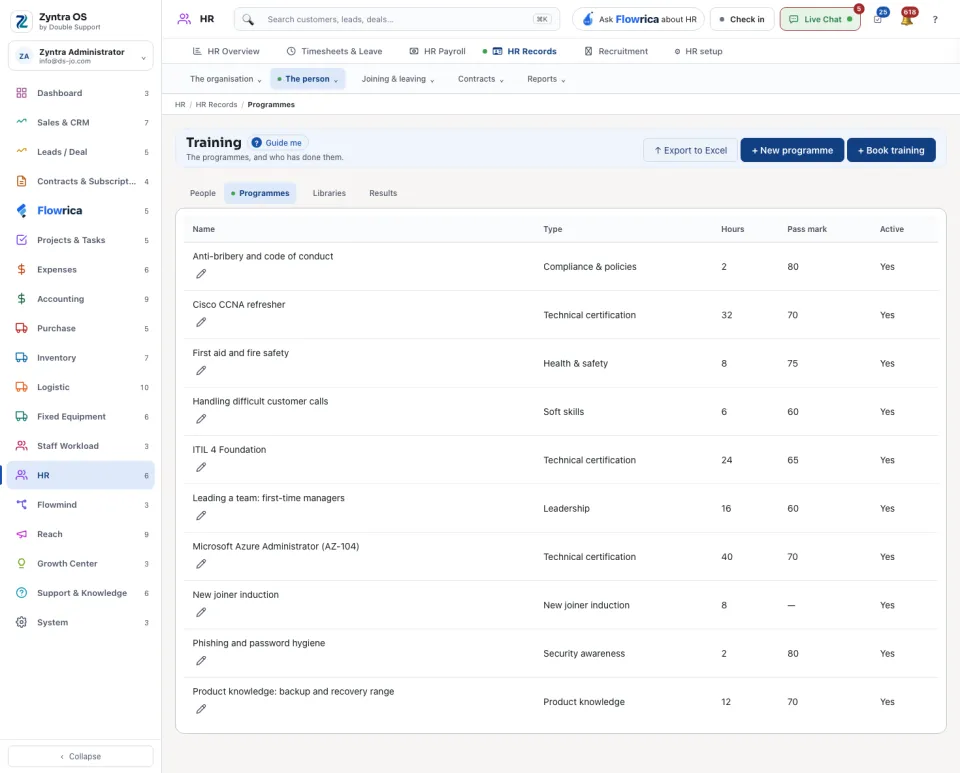Image resolution: width=960 pixels, height=773 pixels.
Task: Go to Timesheets & Leave tab
Action: (x=334, y=51)
